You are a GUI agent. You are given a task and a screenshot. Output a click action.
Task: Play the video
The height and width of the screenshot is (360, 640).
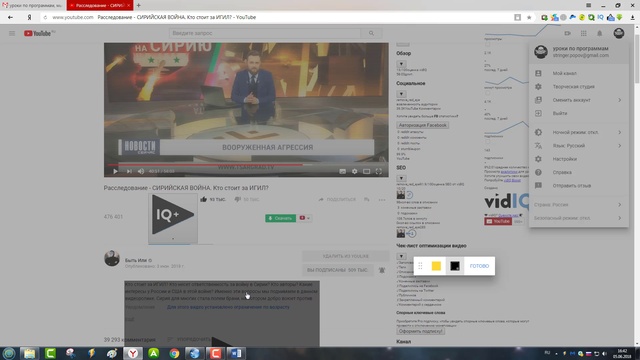point(116,171)
